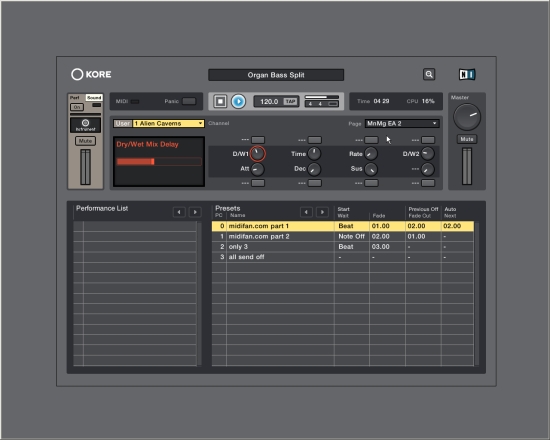Toggle the unassigned button at bottom right of knobs
550x440 pixels.
[x=428, y=183]
